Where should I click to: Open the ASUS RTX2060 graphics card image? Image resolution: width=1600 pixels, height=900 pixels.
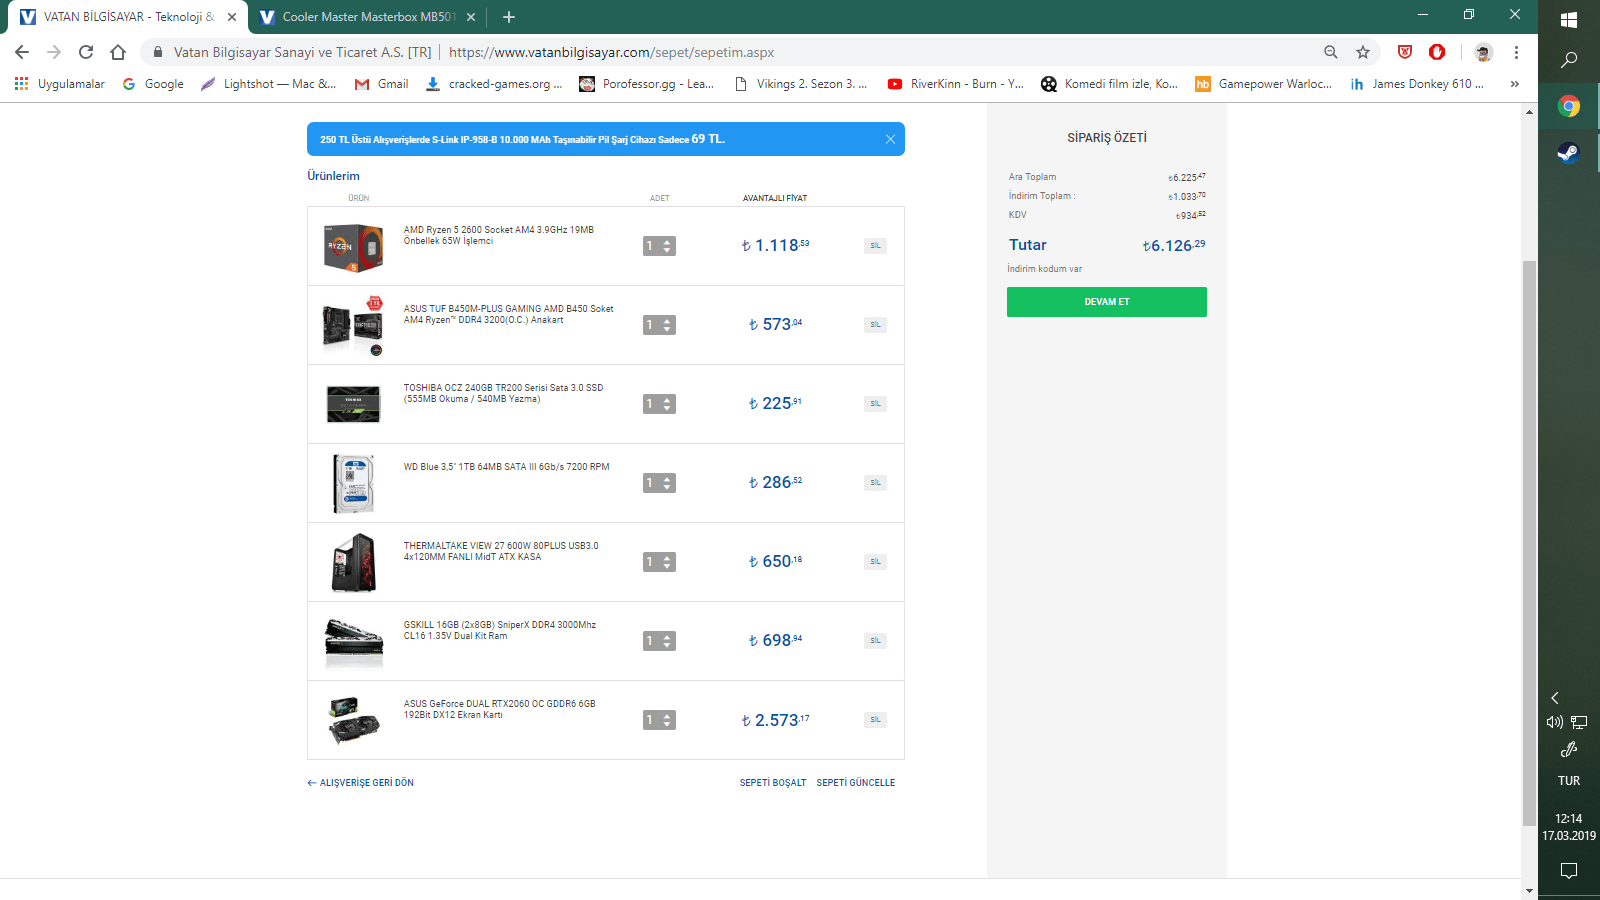tap(353, 720)
